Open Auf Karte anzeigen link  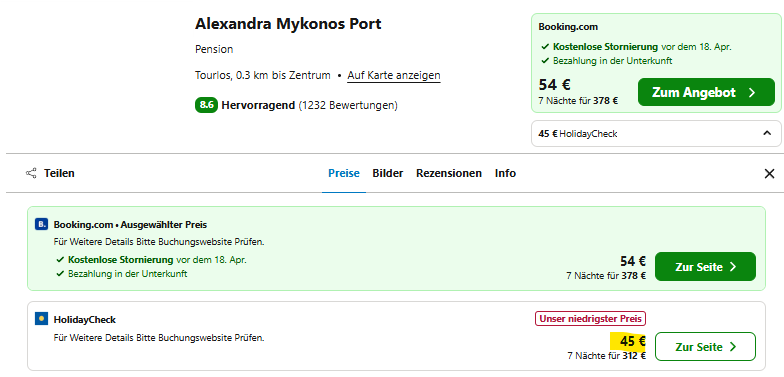click(x=394, y=76)
